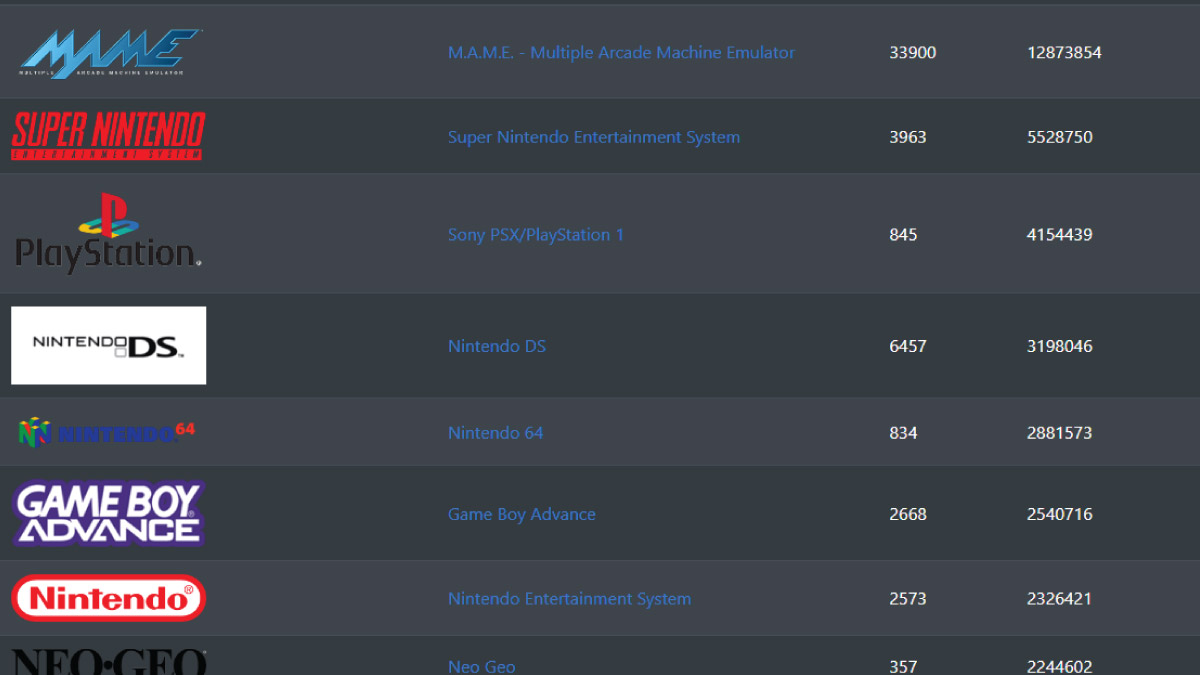Image resolution: width=1200 pixels, height=675 pixels.
Task: Select the value 12873854
Action: tap(1064, 52)
